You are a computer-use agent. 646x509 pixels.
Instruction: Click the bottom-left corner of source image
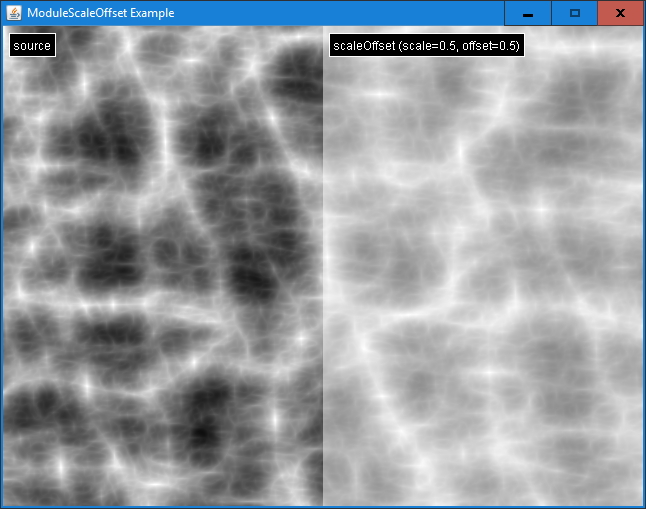[x=5, y=502]
